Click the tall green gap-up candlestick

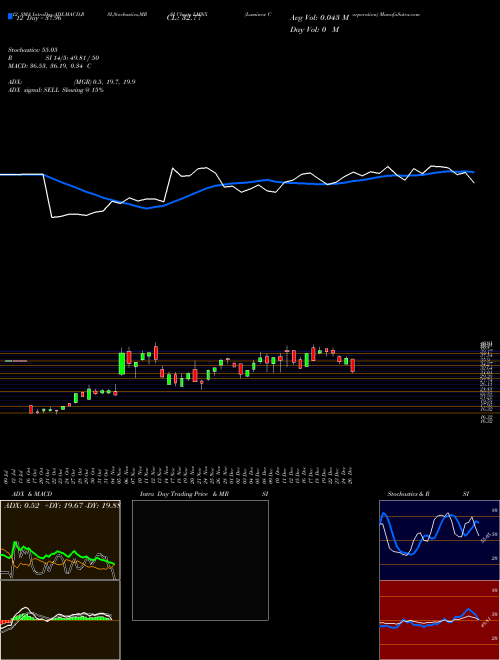(122, 363)
